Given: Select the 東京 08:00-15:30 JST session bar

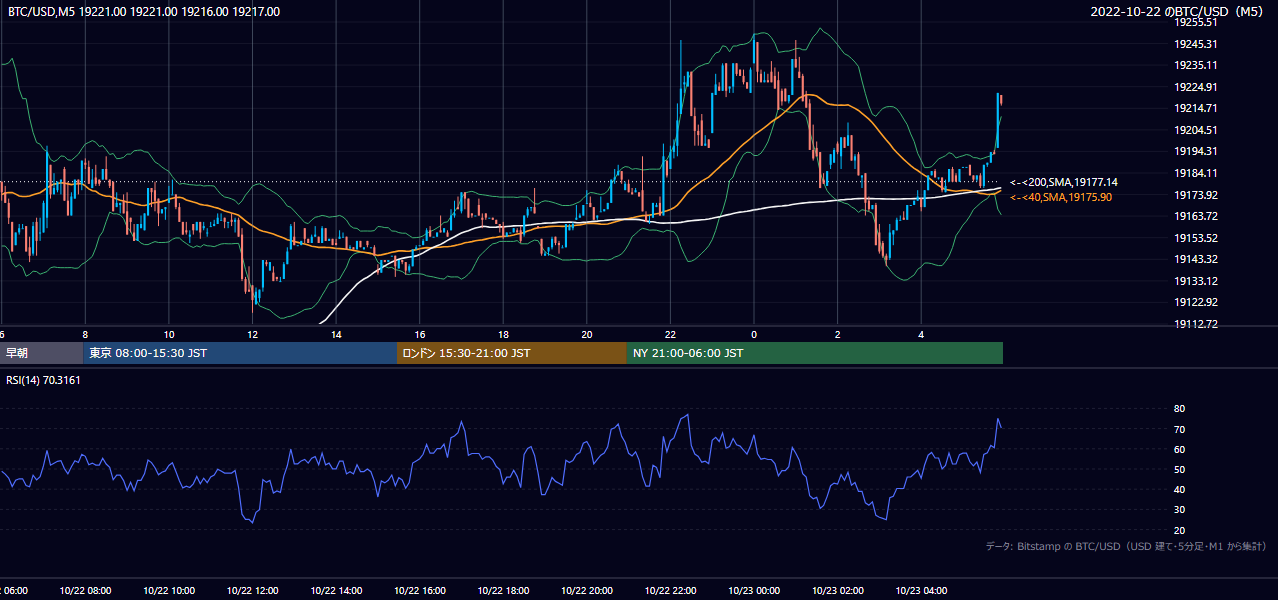Looking at the screenshot, I should click(x=240, y=353).
